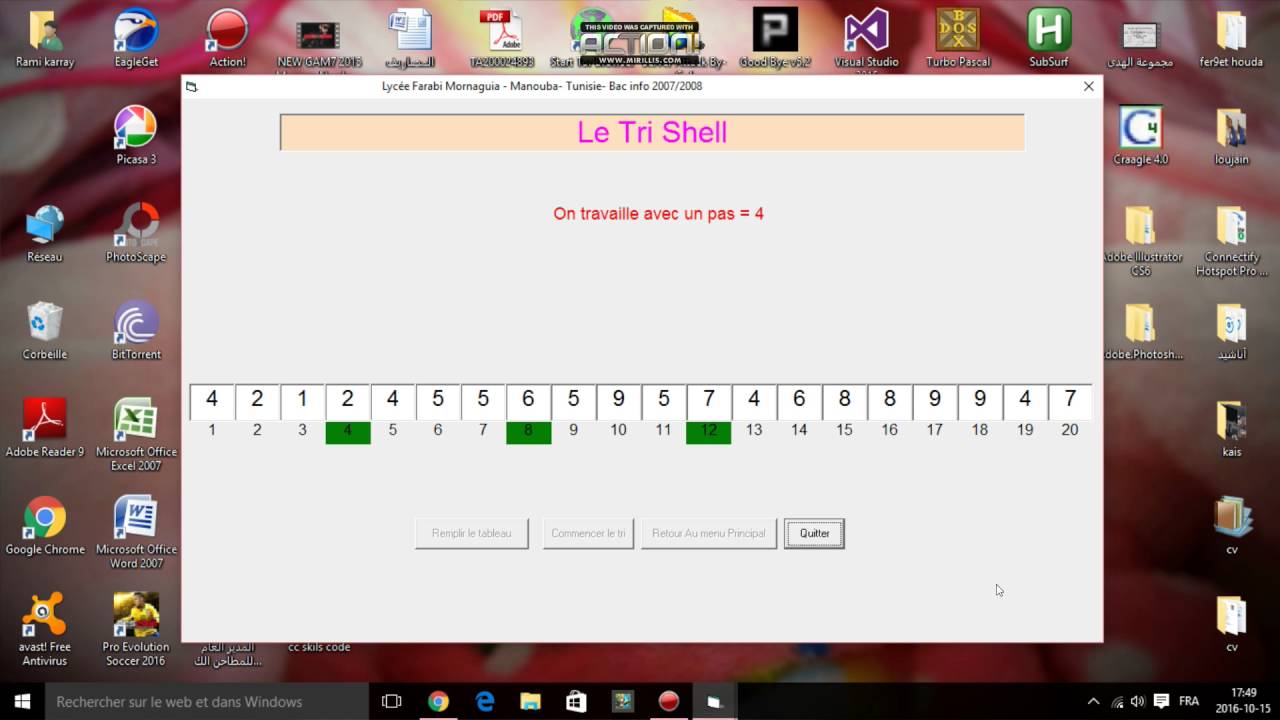The height and width of the screenshot is (720, 1280).
Task: Show hidden system tray icons
Action: (1093, 701)
